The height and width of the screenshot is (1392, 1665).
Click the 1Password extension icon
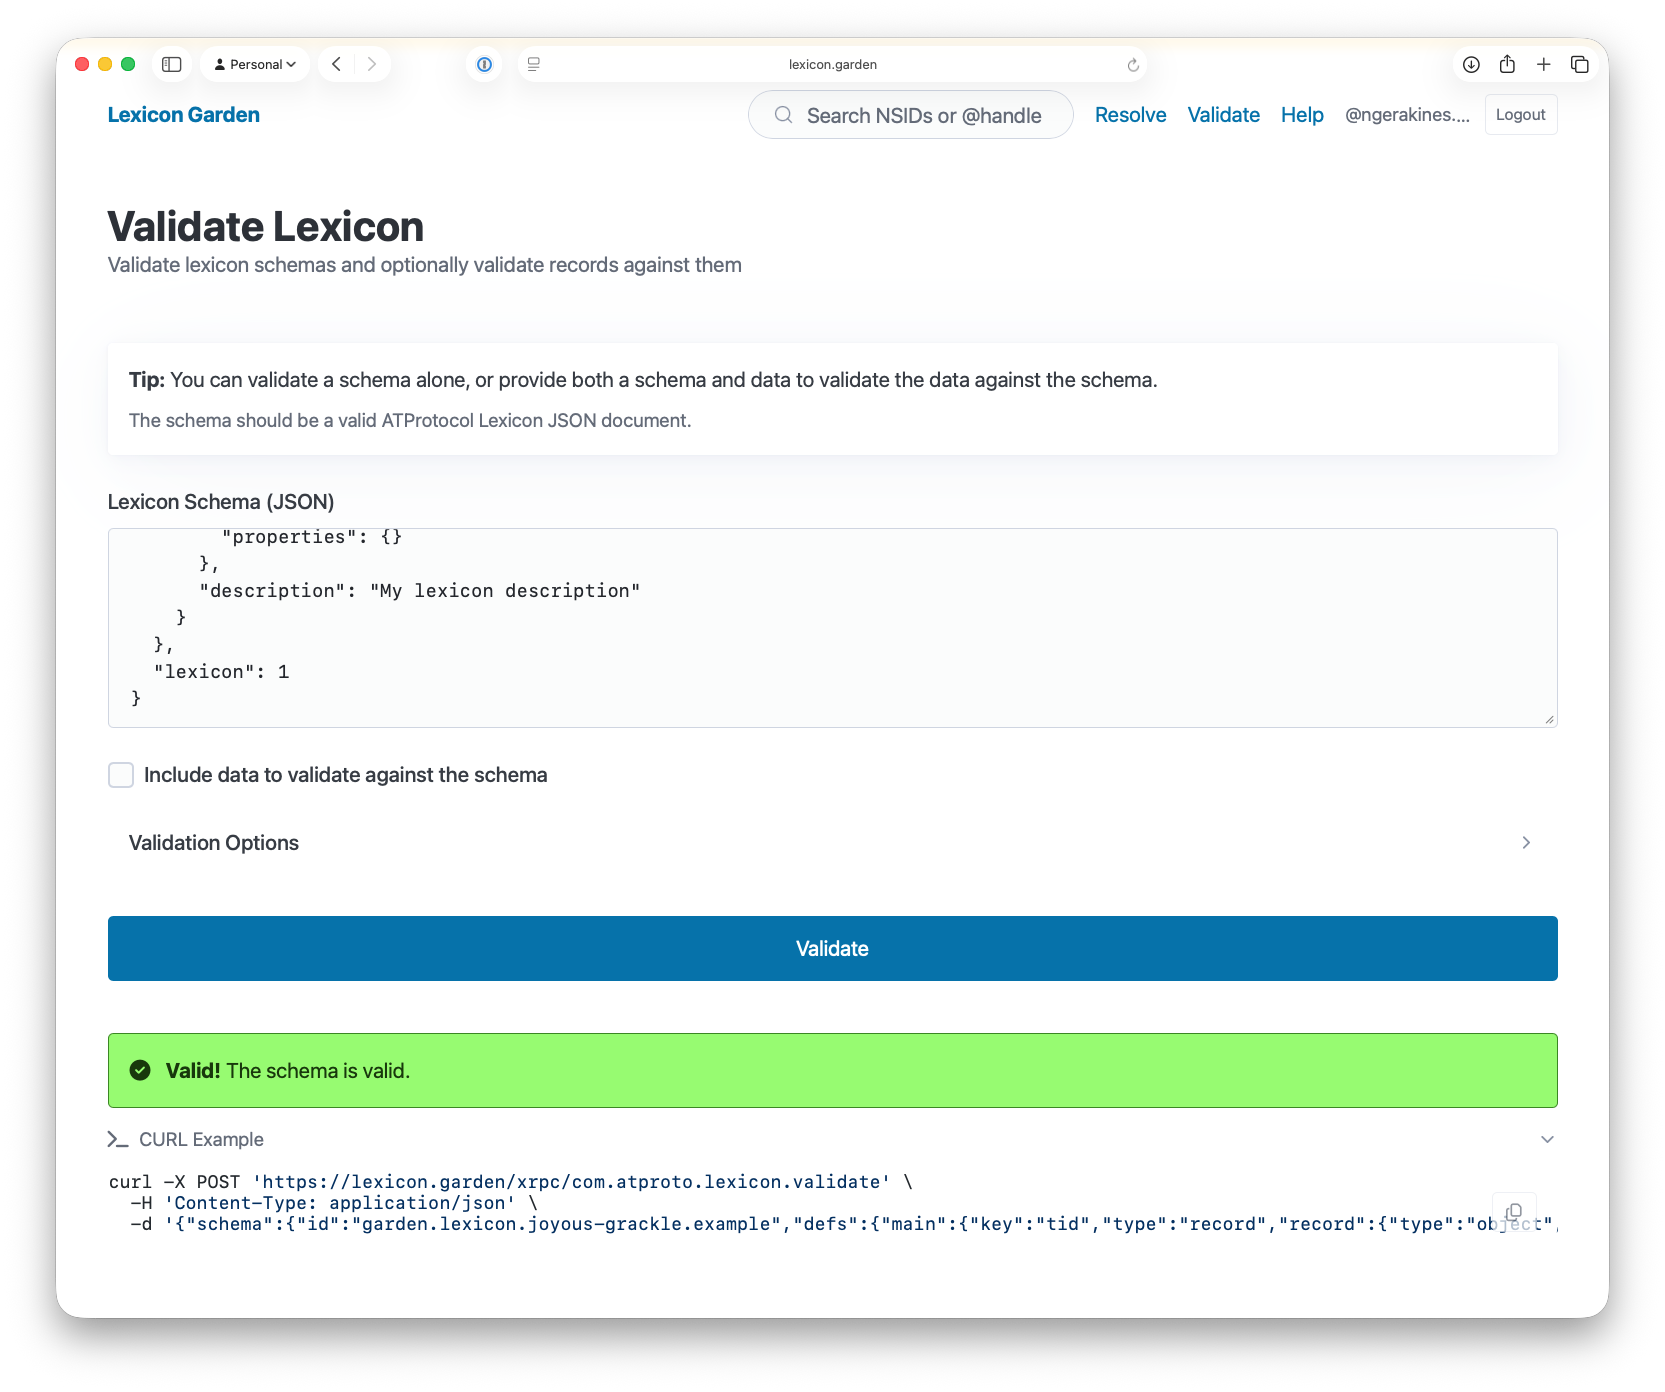point(484,64)
